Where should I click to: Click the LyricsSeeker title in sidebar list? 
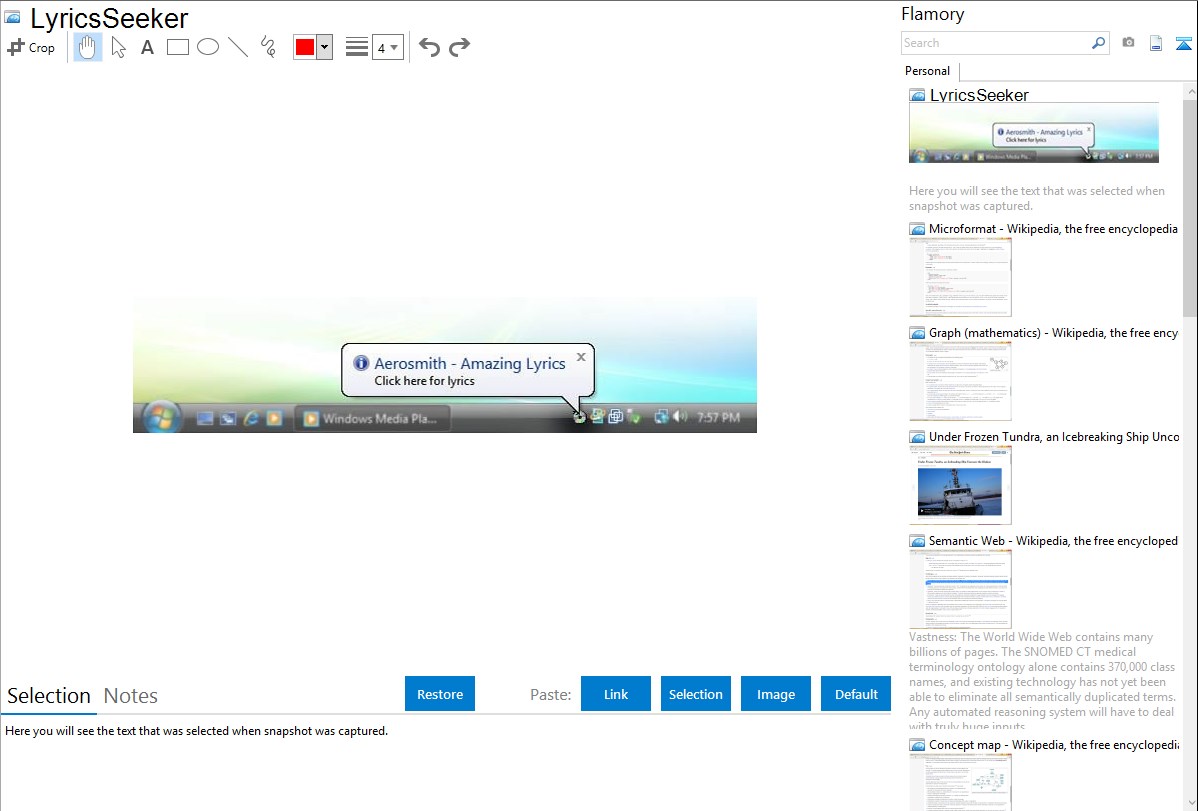pos(979,95)
